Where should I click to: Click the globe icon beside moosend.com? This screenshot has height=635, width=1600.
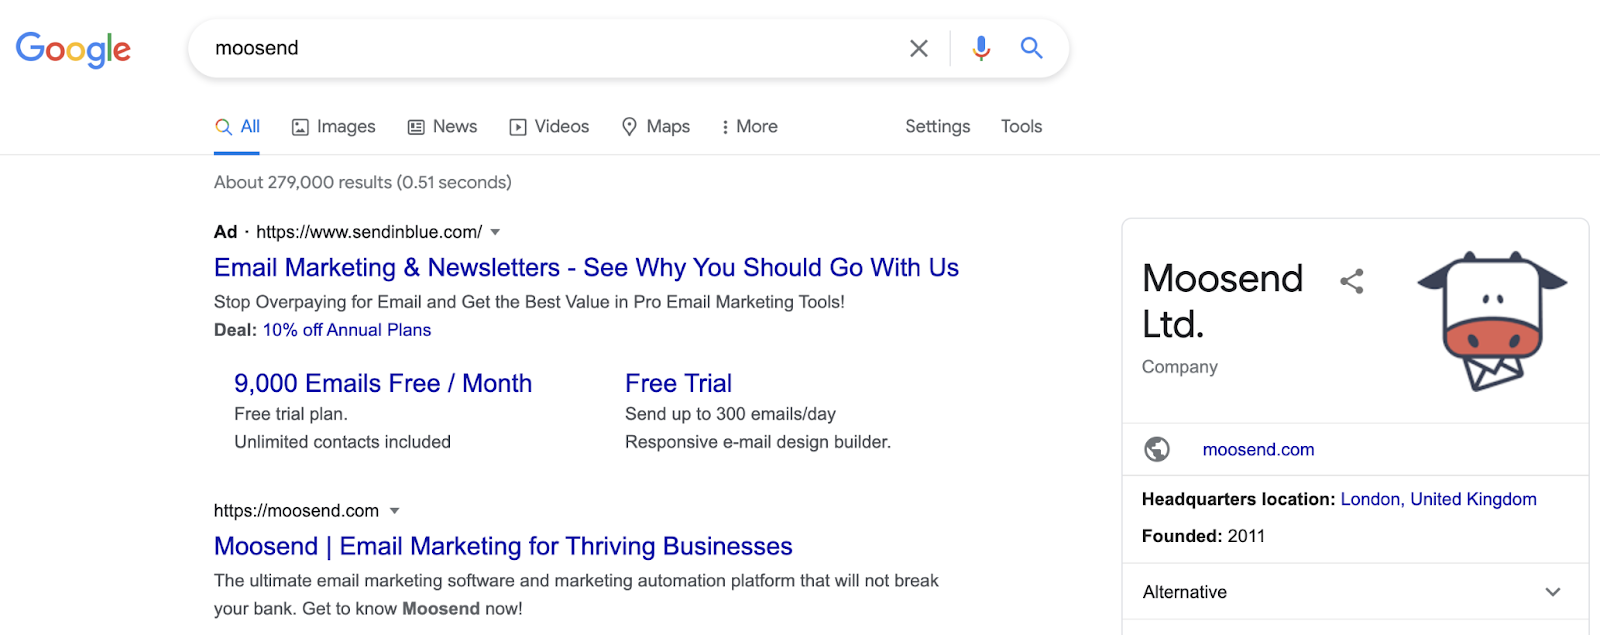point(1157,450)
